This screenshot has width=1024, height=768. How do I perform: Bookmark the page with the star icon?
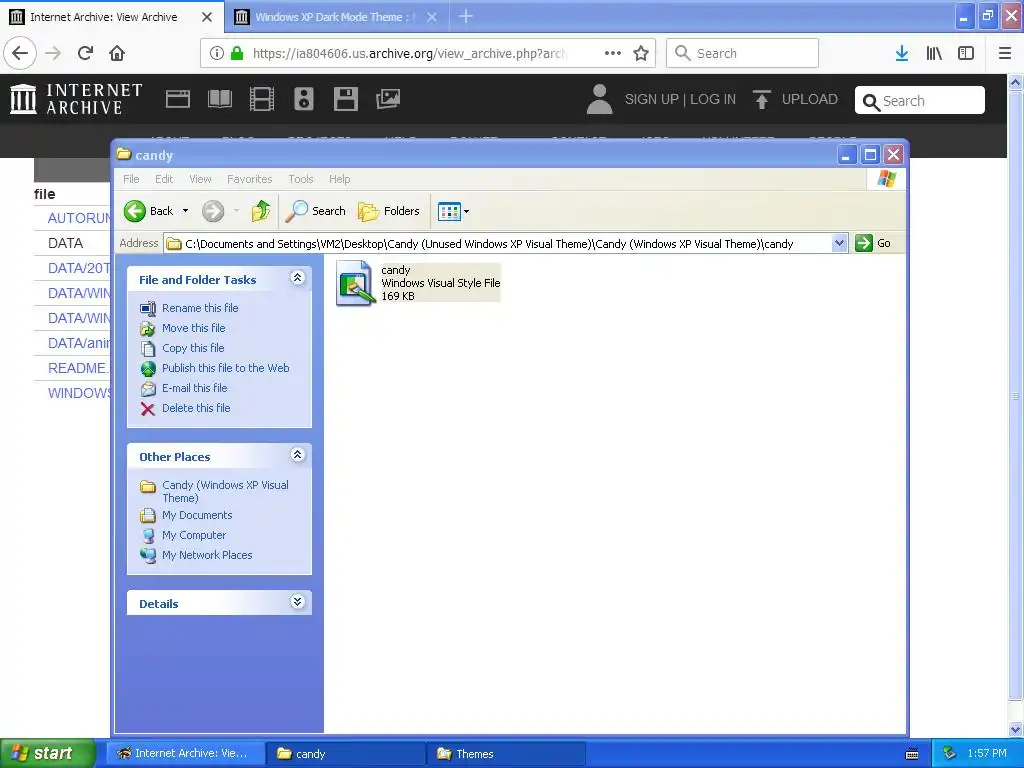point(641,53)
